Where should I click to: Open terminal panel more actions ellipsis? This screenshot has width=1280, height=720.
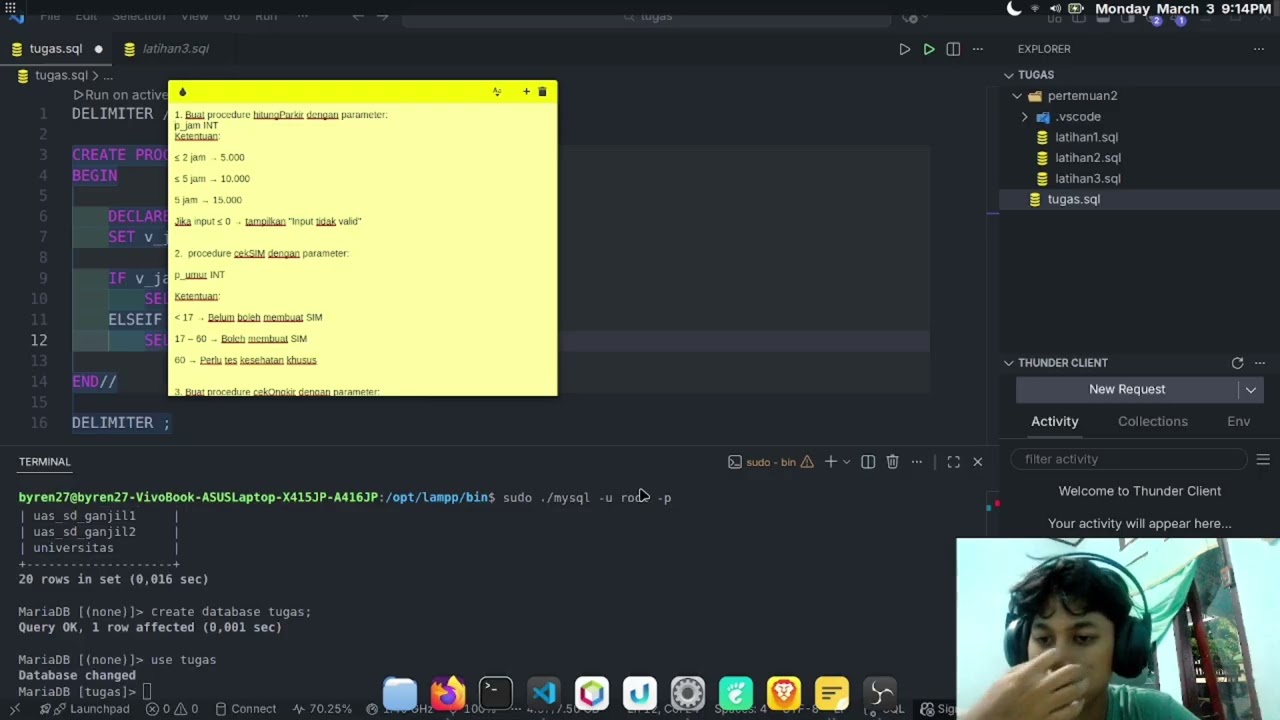pyautogui.click(x=917, y=462)
